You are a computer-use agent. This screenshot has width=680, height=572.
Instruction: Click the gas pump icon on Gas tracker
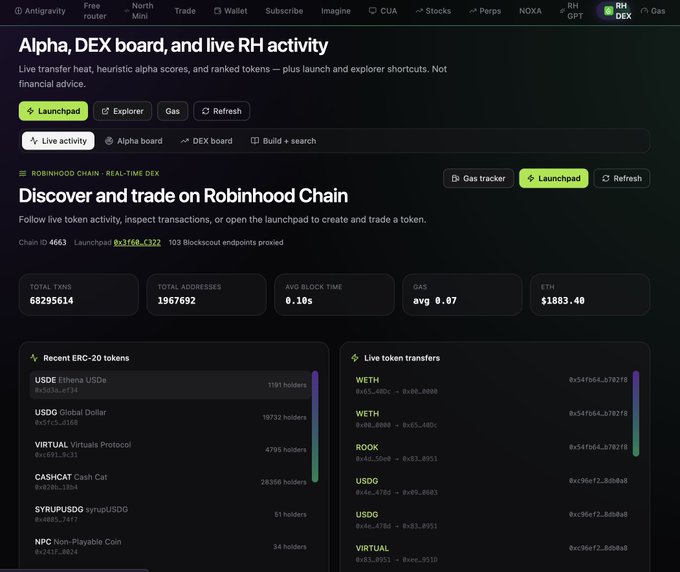point(455,178)
